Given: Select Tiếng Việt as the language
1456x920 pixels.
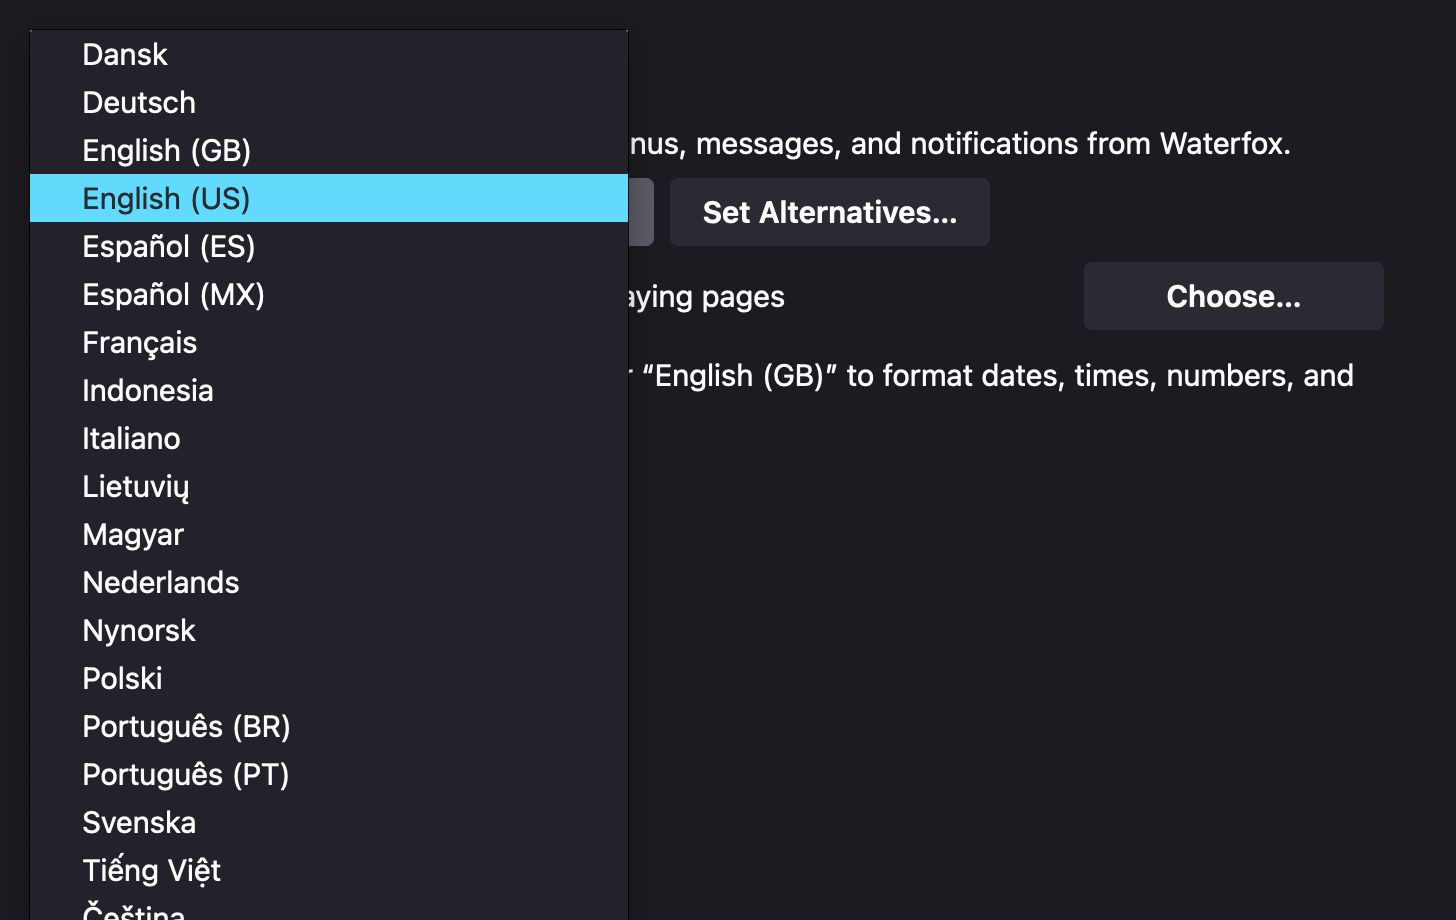Looking at the screenshot, I should pyautogui.click(x=151, y=870).
